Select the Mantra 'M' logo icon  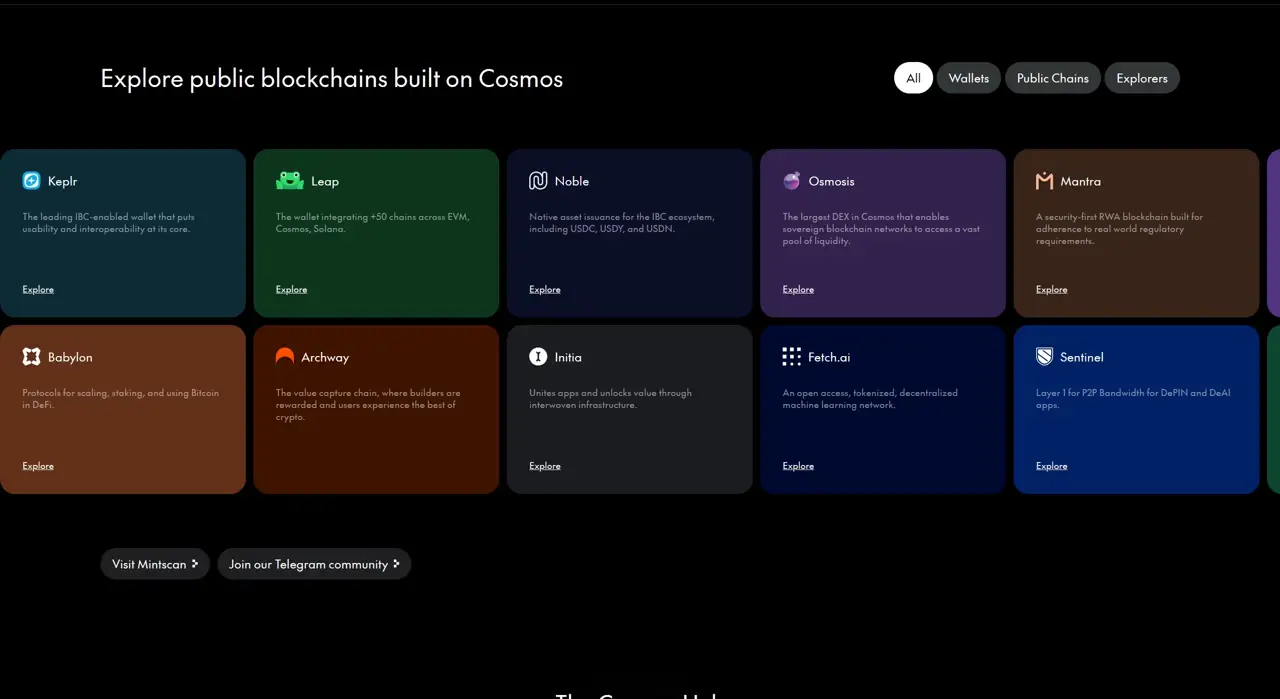[x=1045, y=181]
